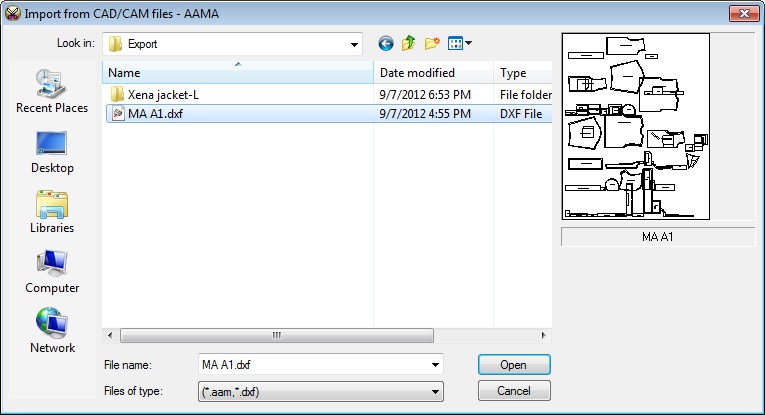Click the pattern preview thumbnail
Screen dimensions: 765x415
(636, 126)
